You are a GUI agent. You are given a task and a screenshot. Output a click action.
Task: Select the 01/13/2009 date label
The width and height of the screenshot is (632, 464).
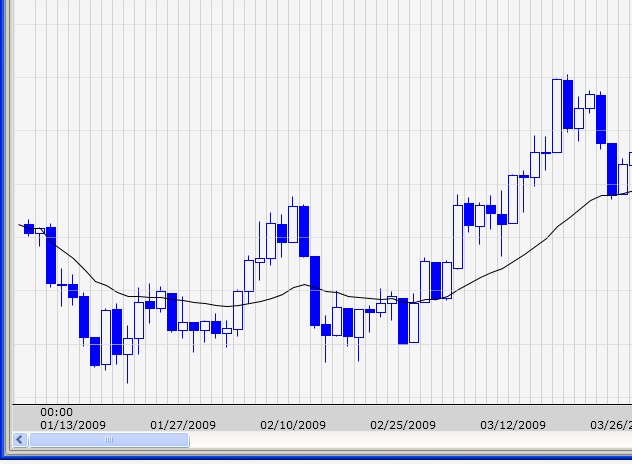point(73,425)
